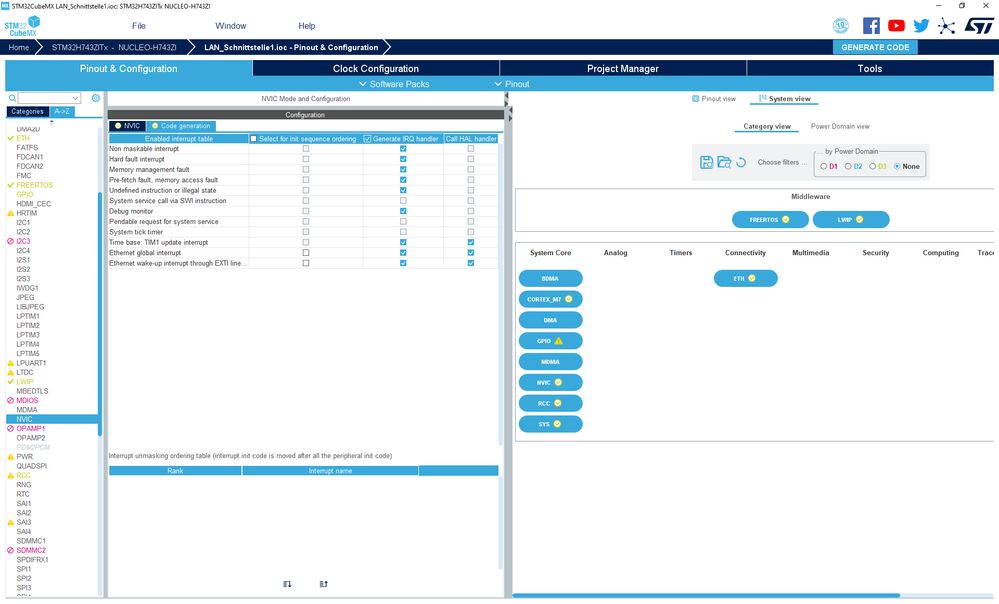Viewport: 999px width, 604px height.
Task: Open the NVIC system core chip
Action: click(x=550, y=382)
